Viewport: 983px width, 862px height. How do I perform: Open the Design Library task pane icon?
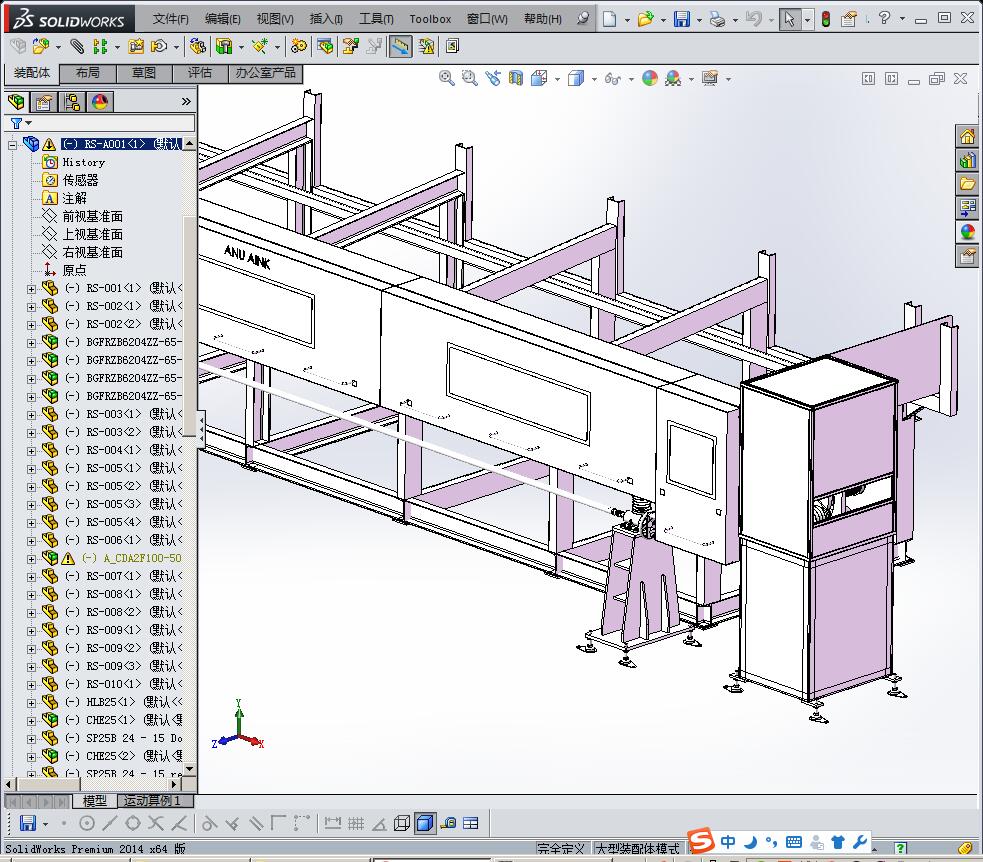[967, 160]
